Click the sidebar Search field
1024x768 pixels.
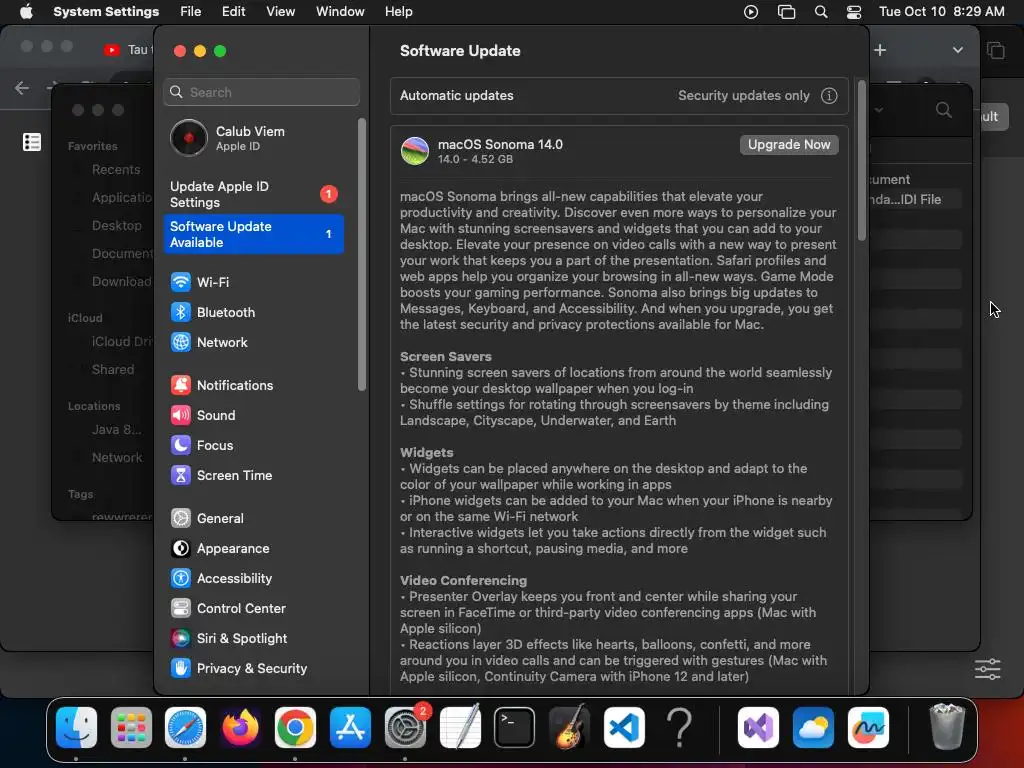(x=261, y=92)
